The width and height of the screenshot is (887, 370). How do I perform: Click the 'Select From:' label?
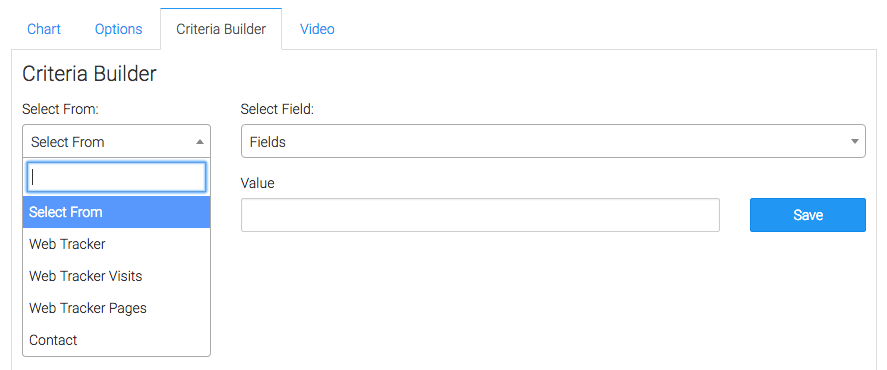[x=61, y=109]
